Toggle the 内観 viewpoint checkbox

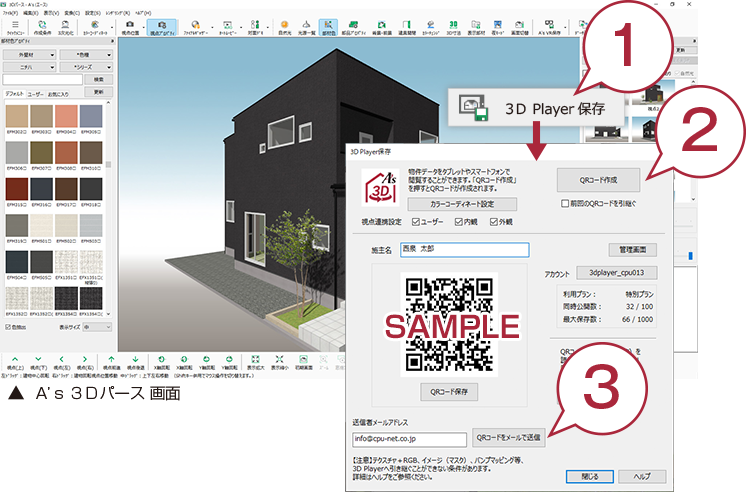click(459, 222)
